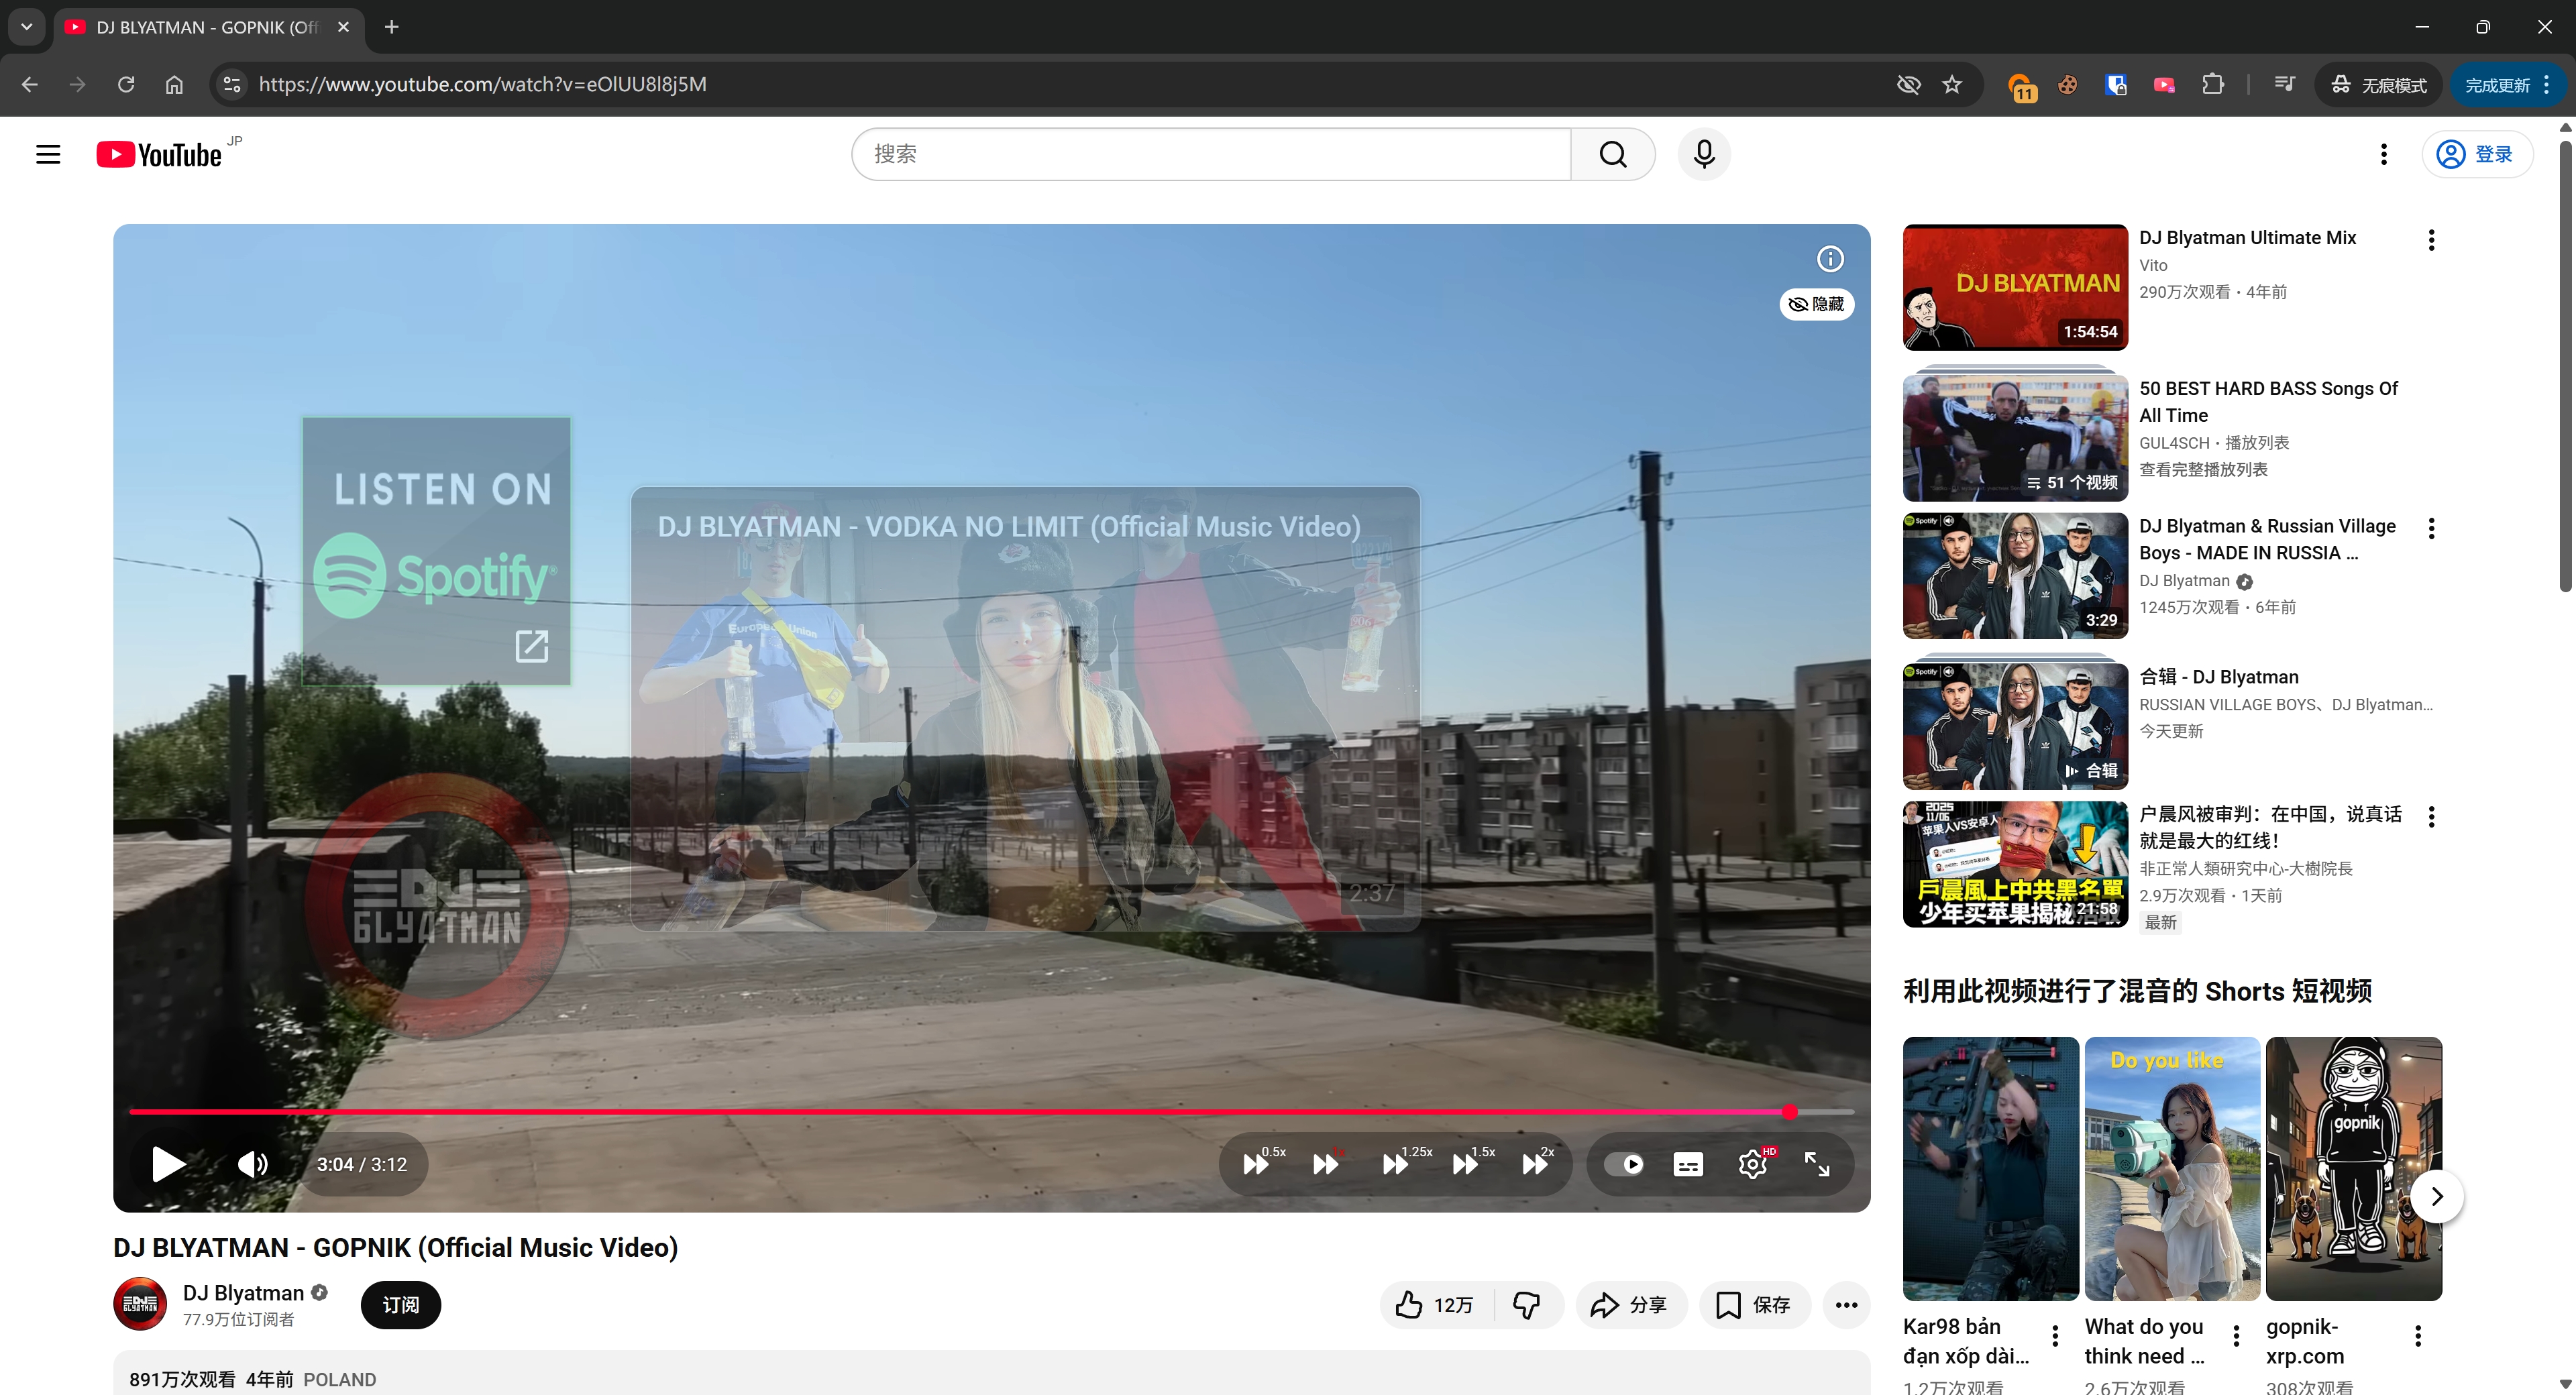Open the YouTube guide hamburger menu
Image resolution: width=2576 pixels, height=1395 pixels.
[48, 154]
